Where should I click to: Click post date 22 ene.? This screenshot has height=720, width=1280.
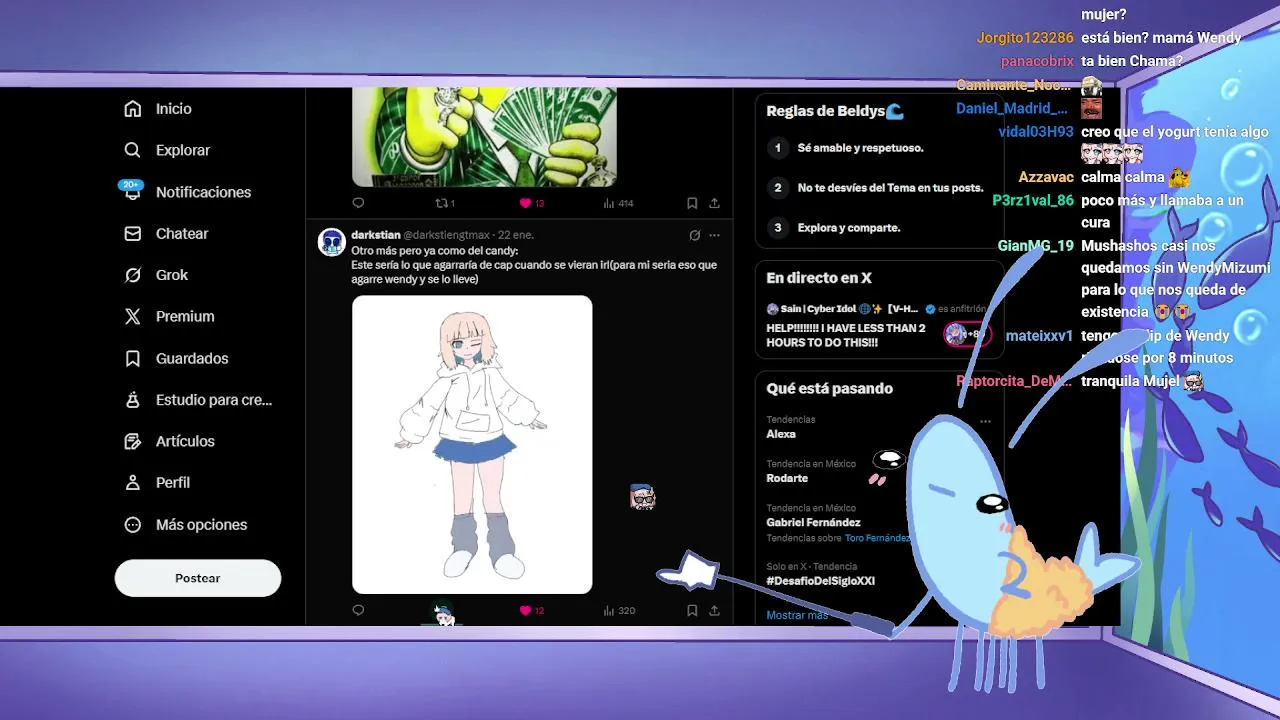[516, 235]
